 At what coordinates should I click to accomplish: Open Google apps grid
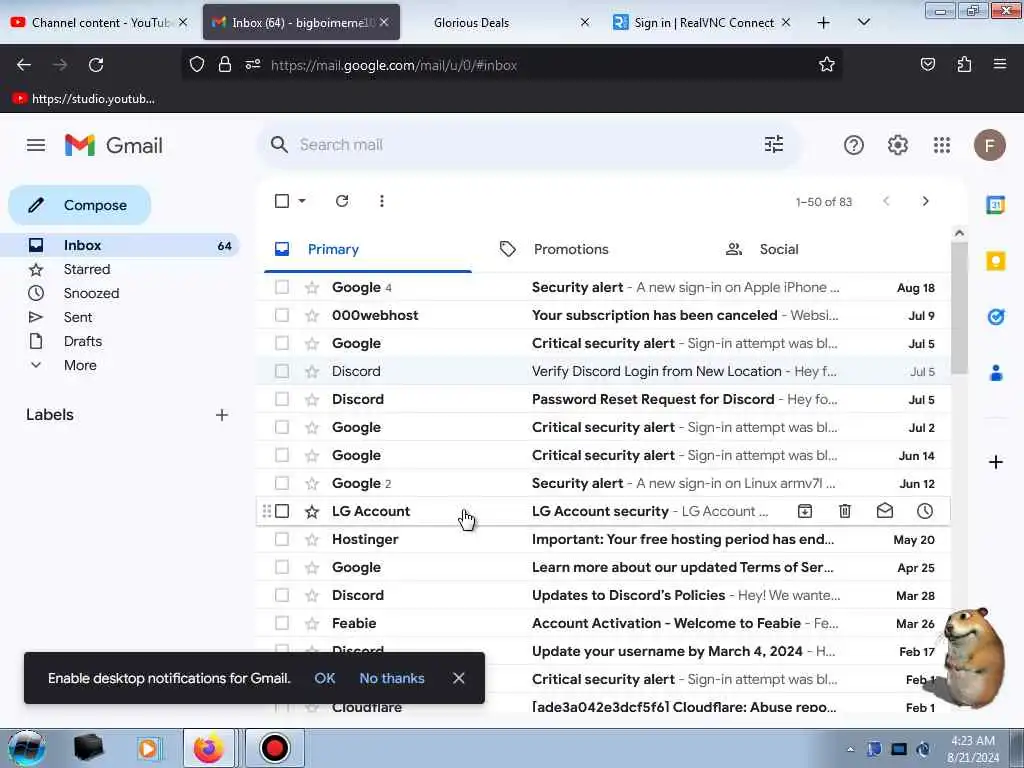click(942, 145)
